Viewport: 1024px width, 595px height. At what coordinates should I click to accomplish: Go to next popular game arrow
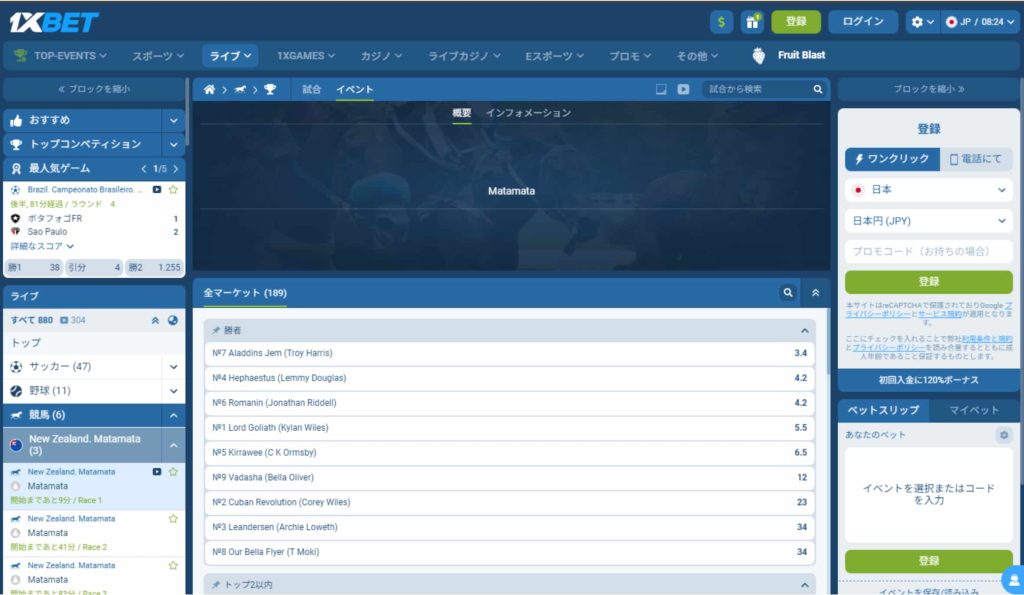(176, 169)
